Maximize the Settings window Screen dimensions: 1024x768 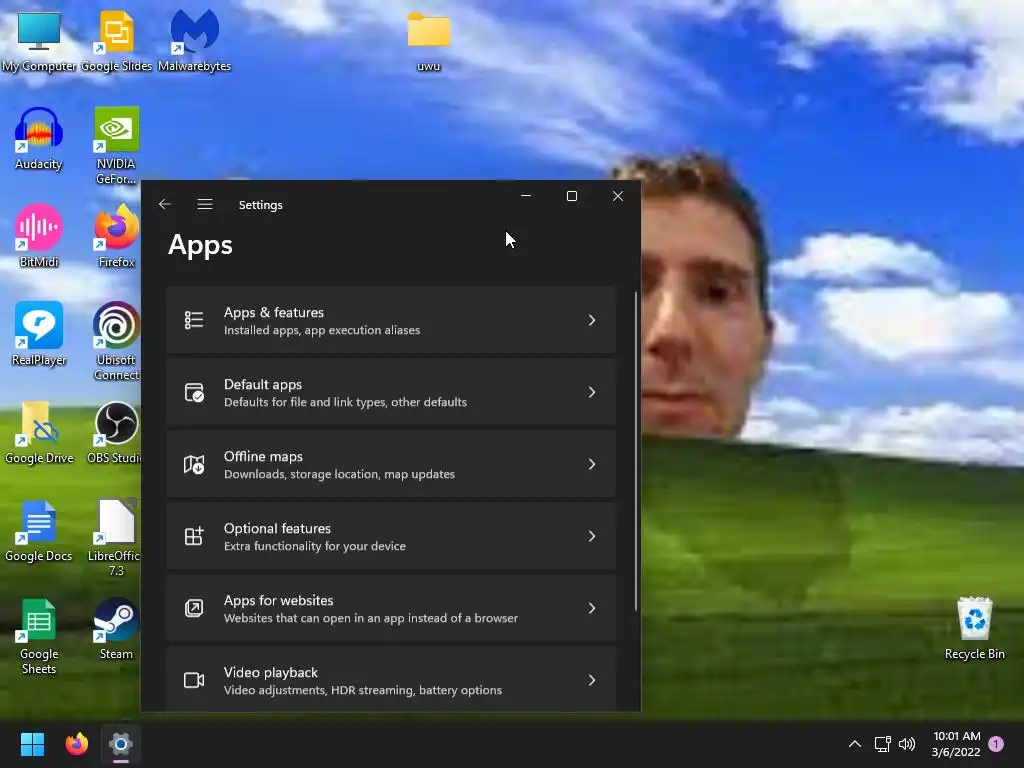(x=571, y=196)
